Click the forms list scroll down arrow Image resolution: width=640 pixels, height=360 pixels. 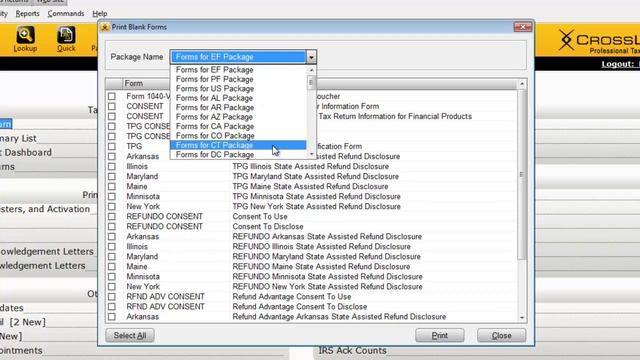522,318
